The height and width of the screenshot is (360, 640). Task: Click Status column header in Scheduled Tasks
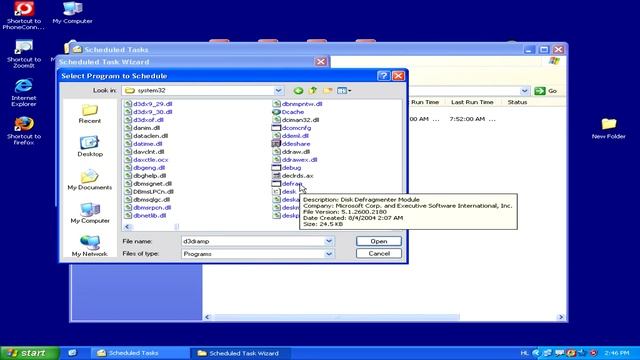pos(517,102)
